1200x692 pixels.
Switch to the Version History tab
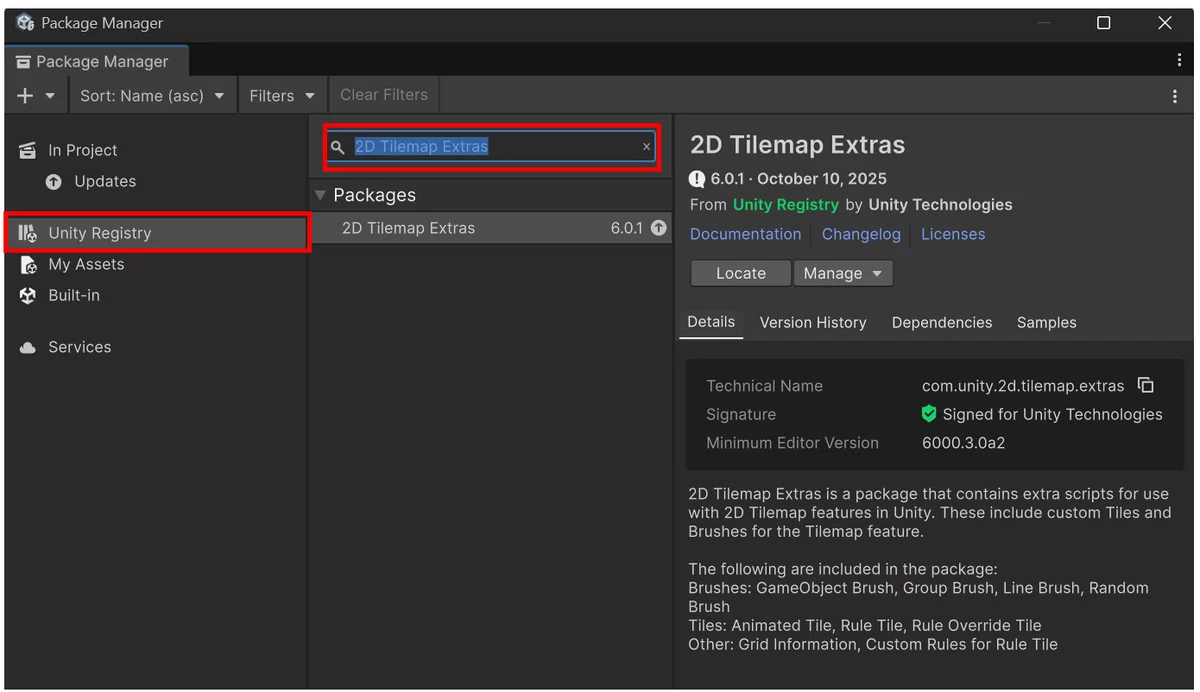(x=813, y=323)
